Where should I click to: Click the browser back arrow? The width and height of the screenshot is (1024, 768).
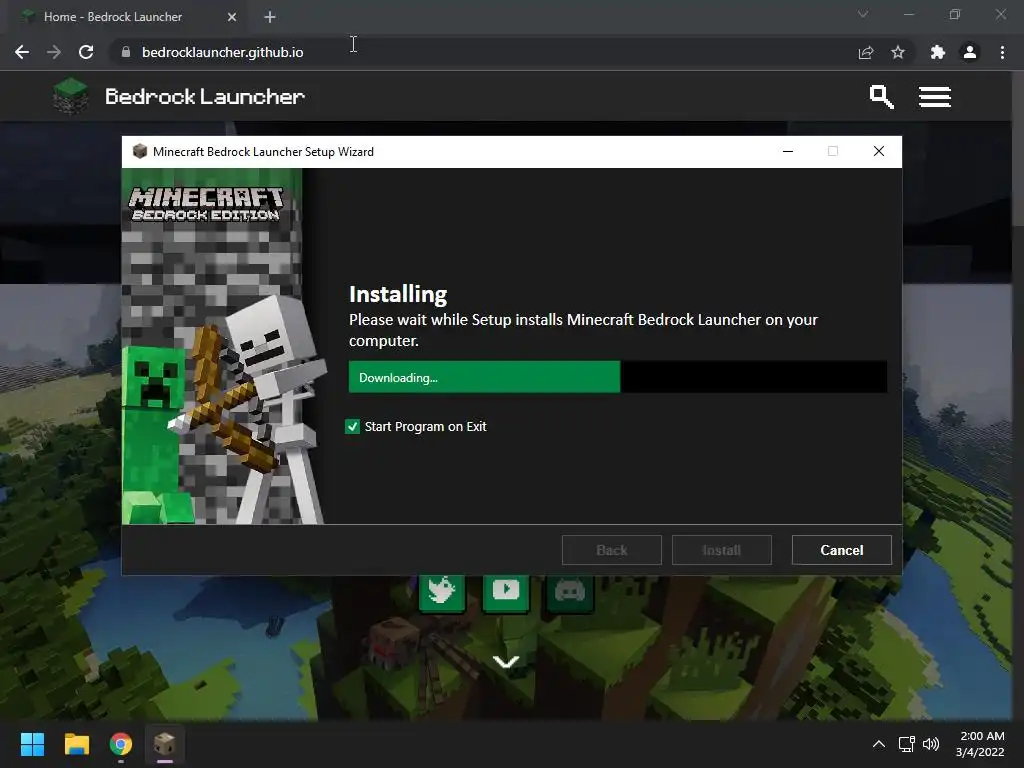pyautogui.click(x=22, y=52)
